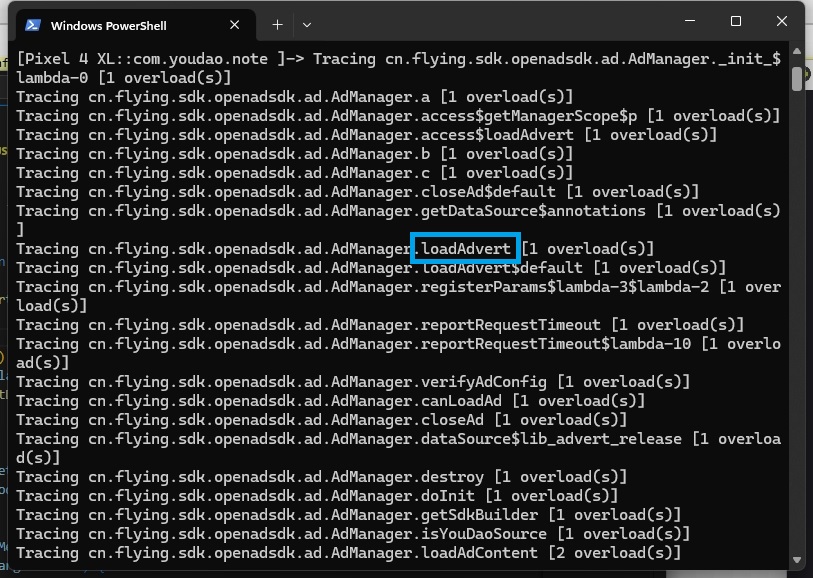Click the verifyAdConfig trace line
Screen dimensions: 813x578
(353, 382)
